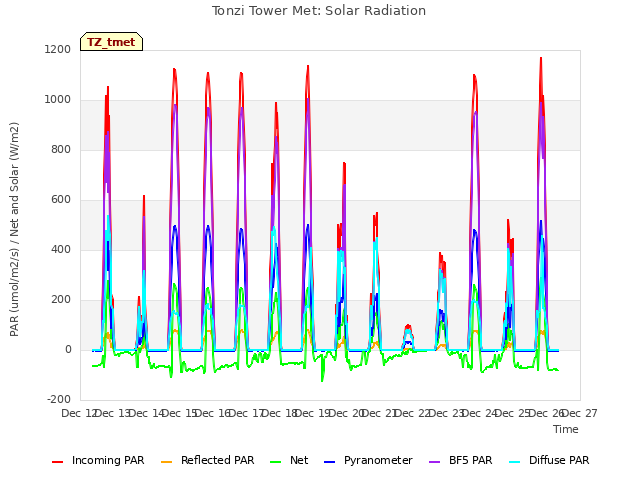The height and width of the screenshot is (480, 640).
Task: Click the 1200 y-axis tick value
Action: [58, 49]
